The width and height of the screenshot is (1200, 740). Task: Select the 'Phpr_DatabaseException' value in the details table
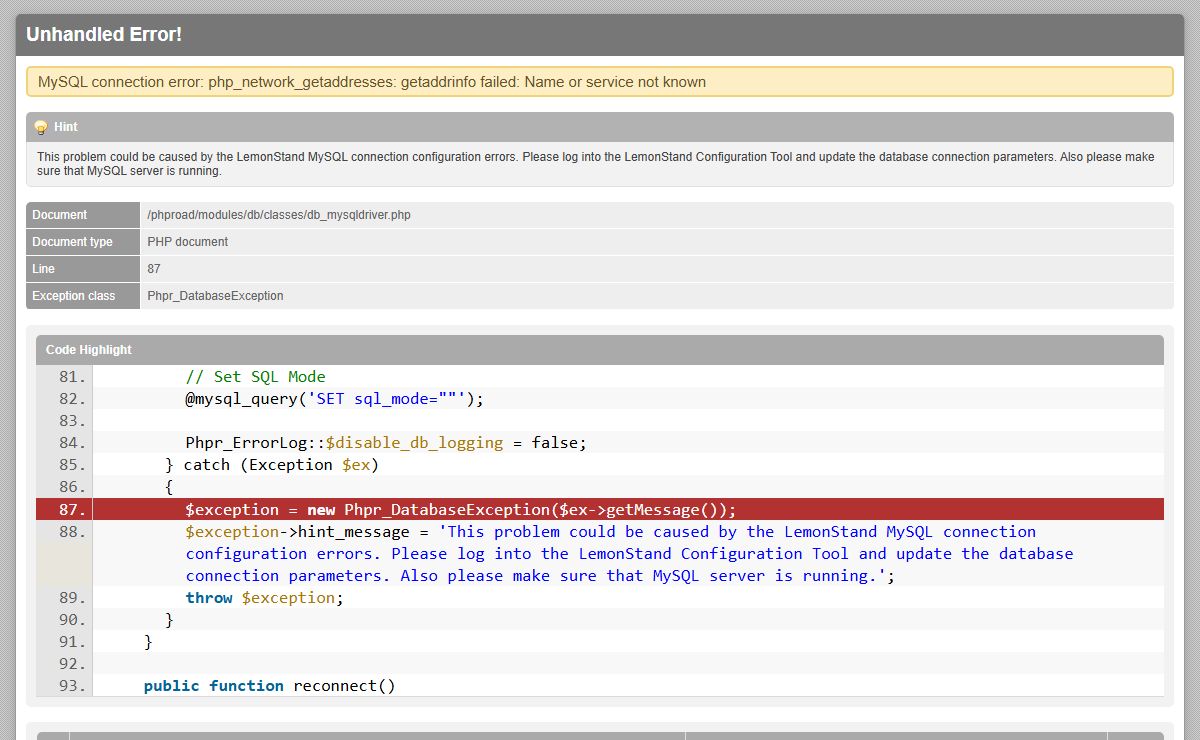[215, 296]
